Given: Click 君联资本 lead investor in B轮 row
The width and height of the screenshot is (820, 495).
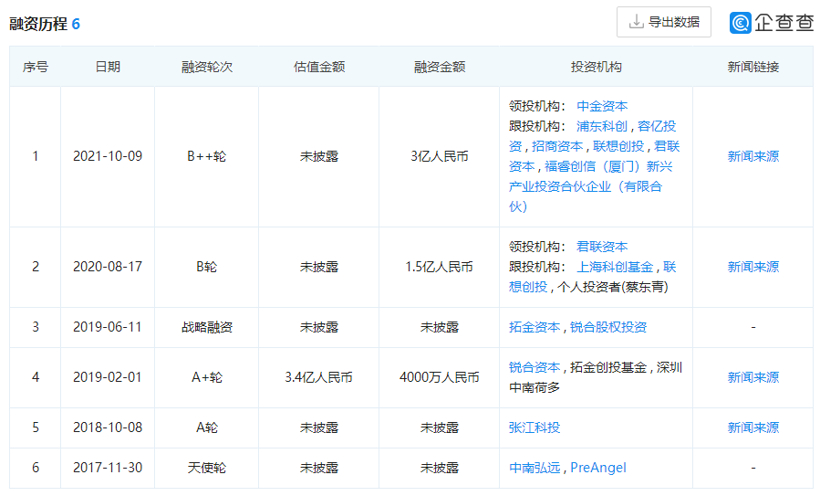Looking at the screenshot, I should (602, 246).
